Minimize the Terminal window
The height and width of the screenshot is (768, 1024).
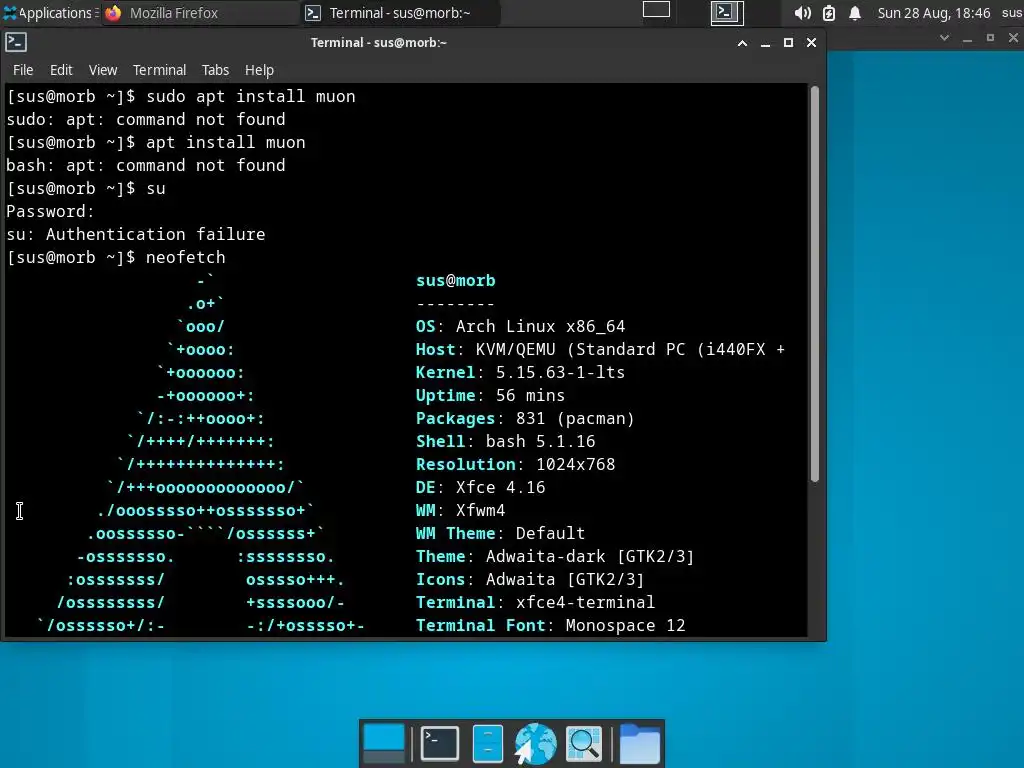click(765, 43)
